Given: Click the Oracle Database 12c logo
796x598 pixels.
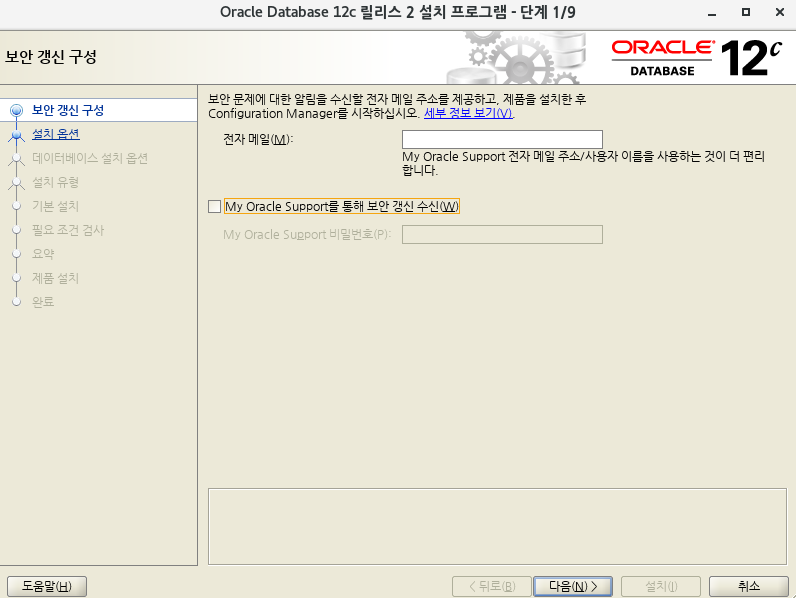Looking at the screenshot, I should pos(696,57).
